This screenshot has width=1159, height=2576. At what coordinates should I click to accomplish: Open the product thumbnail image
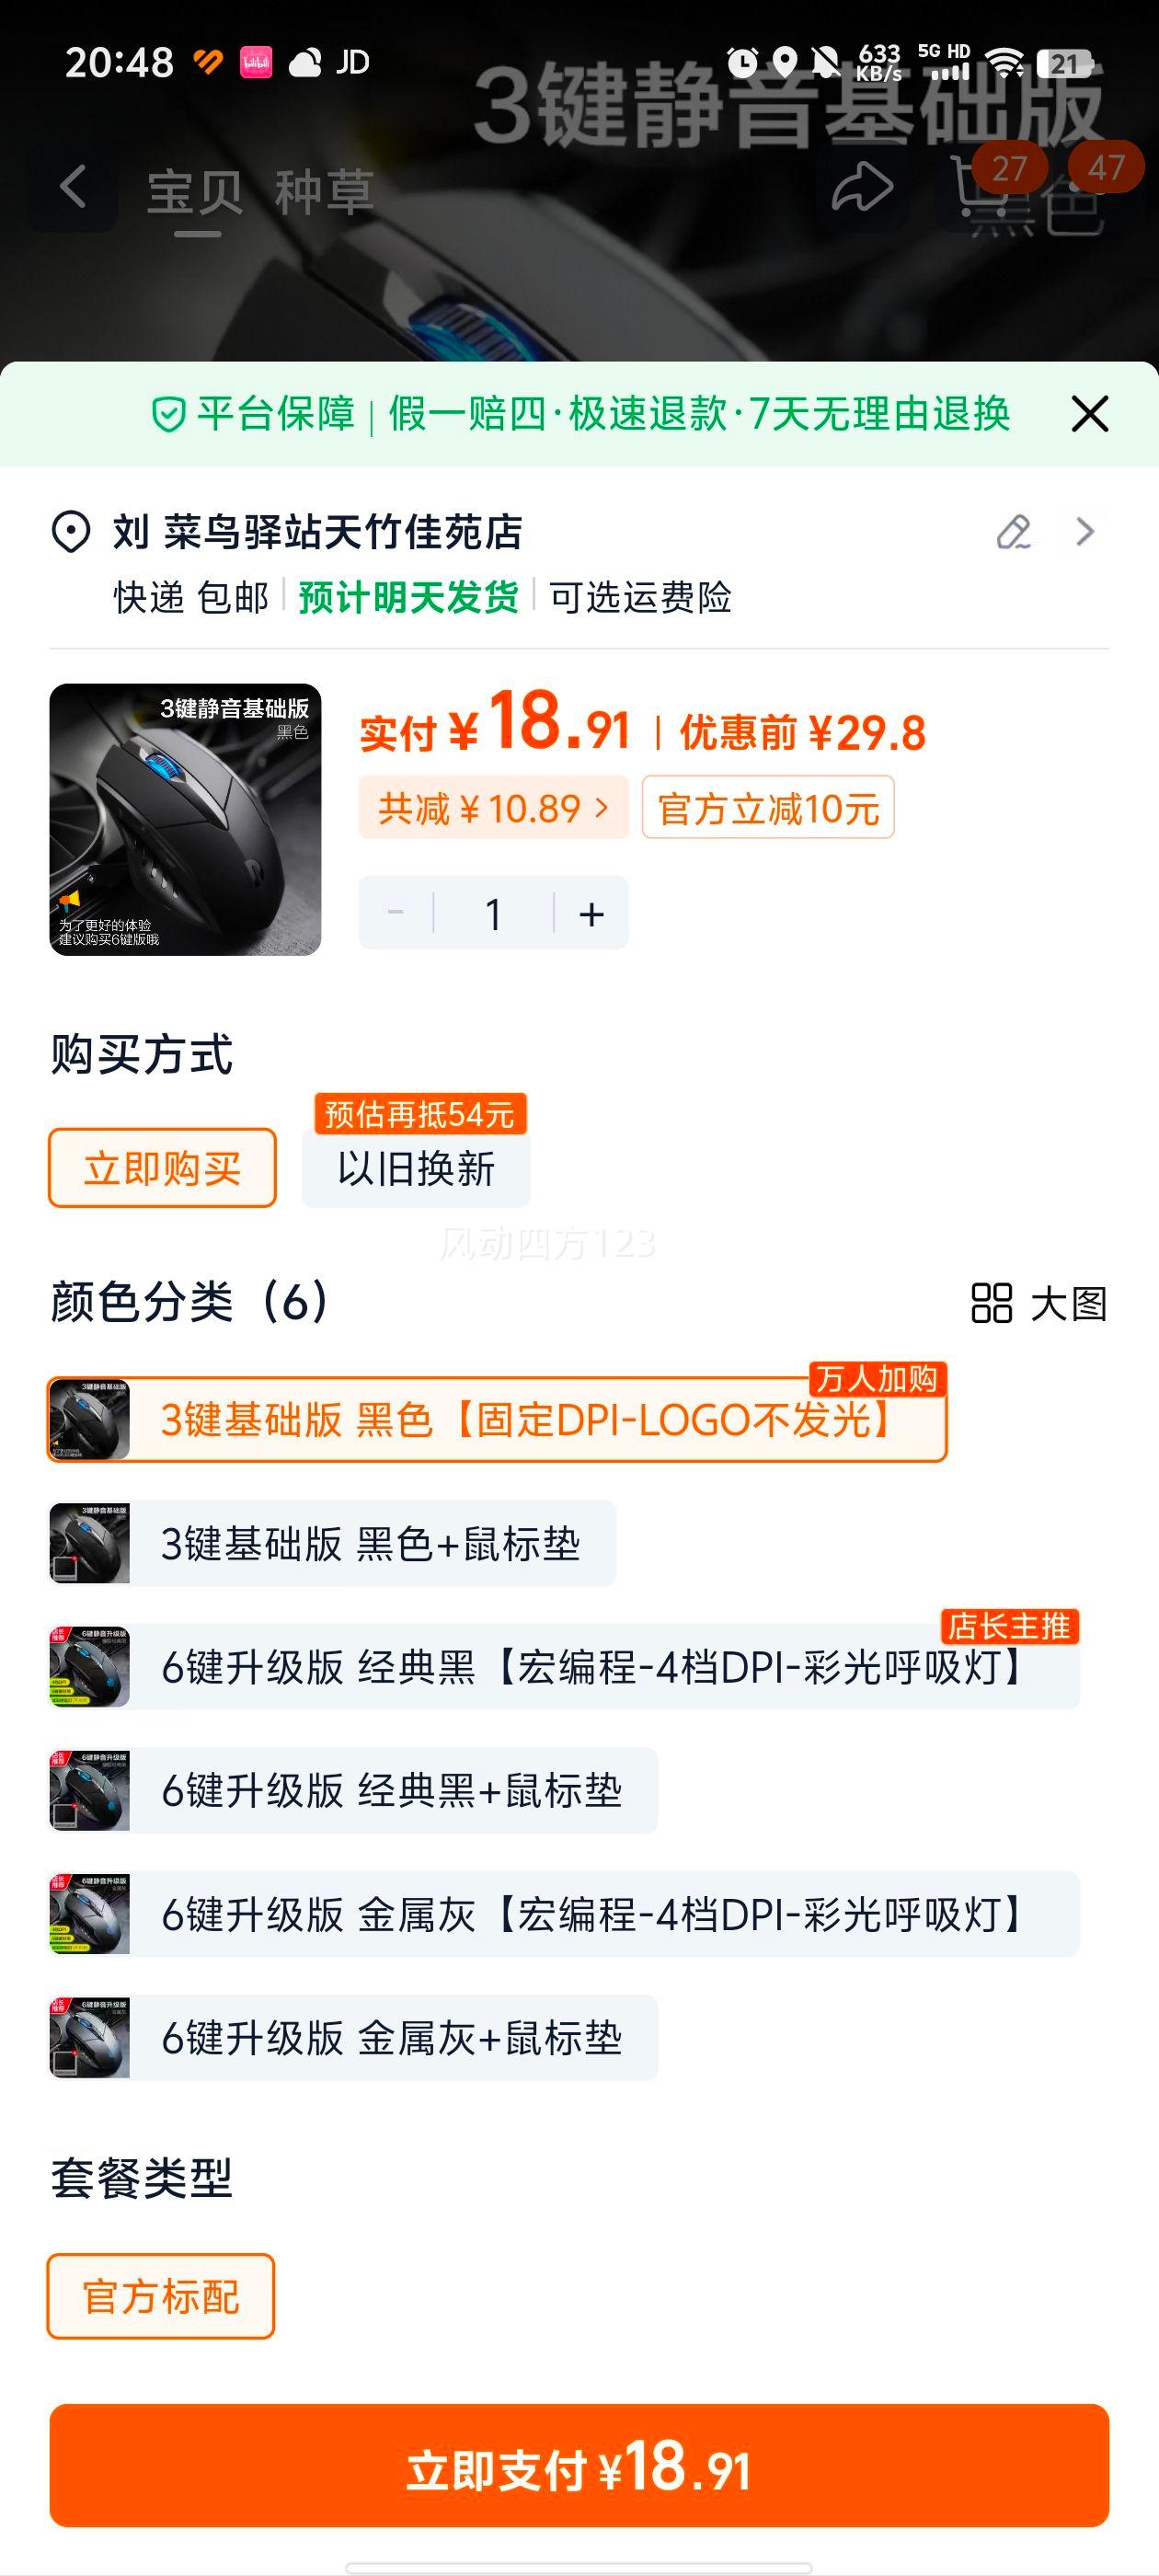click(185, 820)
